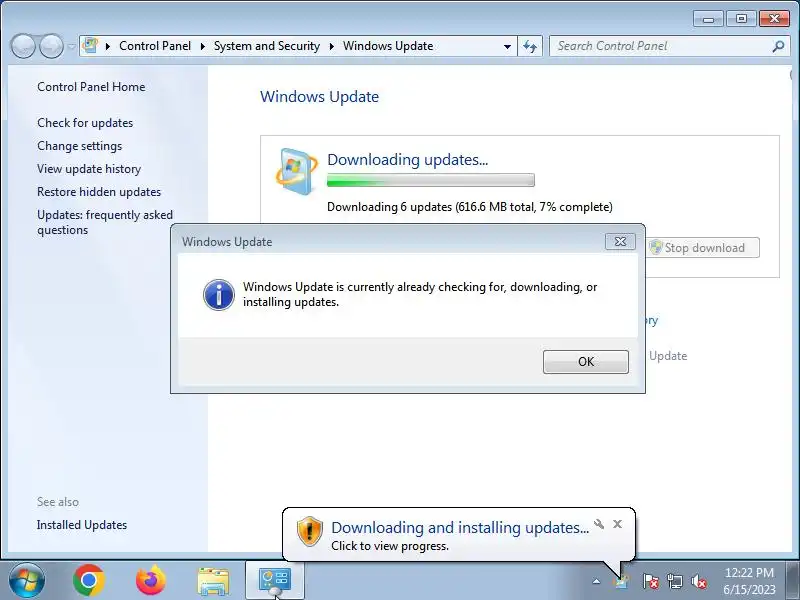The width and height of the screenshot is (800, 600).
Task: Launch Firefox from taskbar
Action: (151, 580)
